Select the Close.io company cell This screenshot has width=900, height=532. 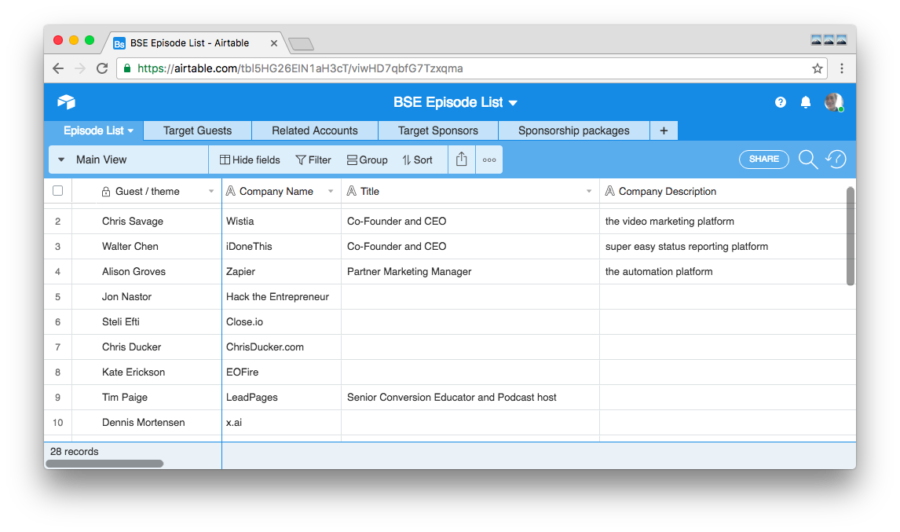(x=282, y=322)
